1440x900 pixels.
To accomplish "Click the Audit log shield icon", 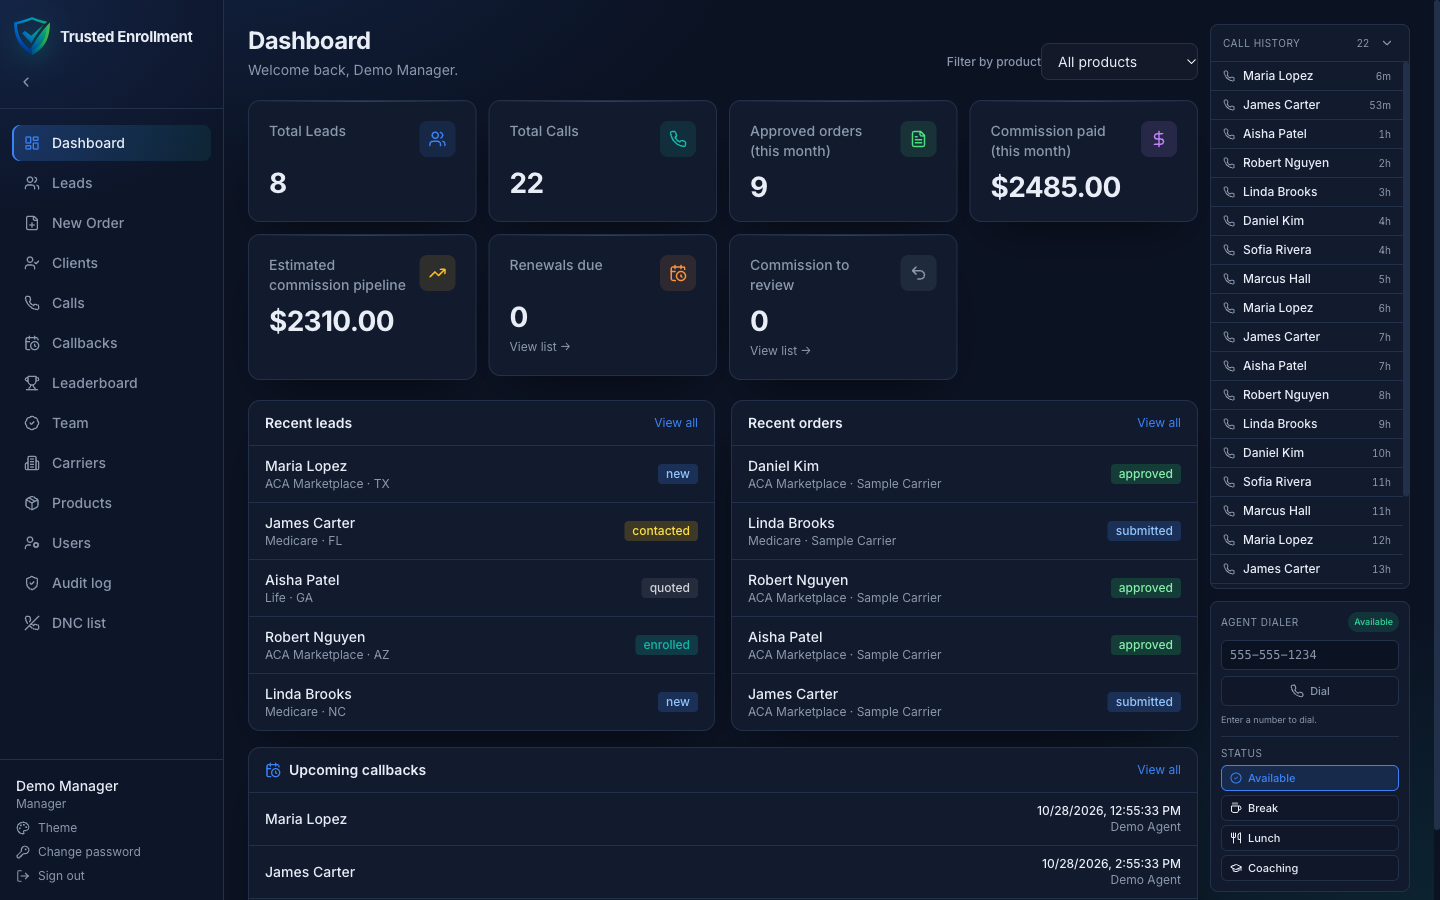I will point(32,583).
